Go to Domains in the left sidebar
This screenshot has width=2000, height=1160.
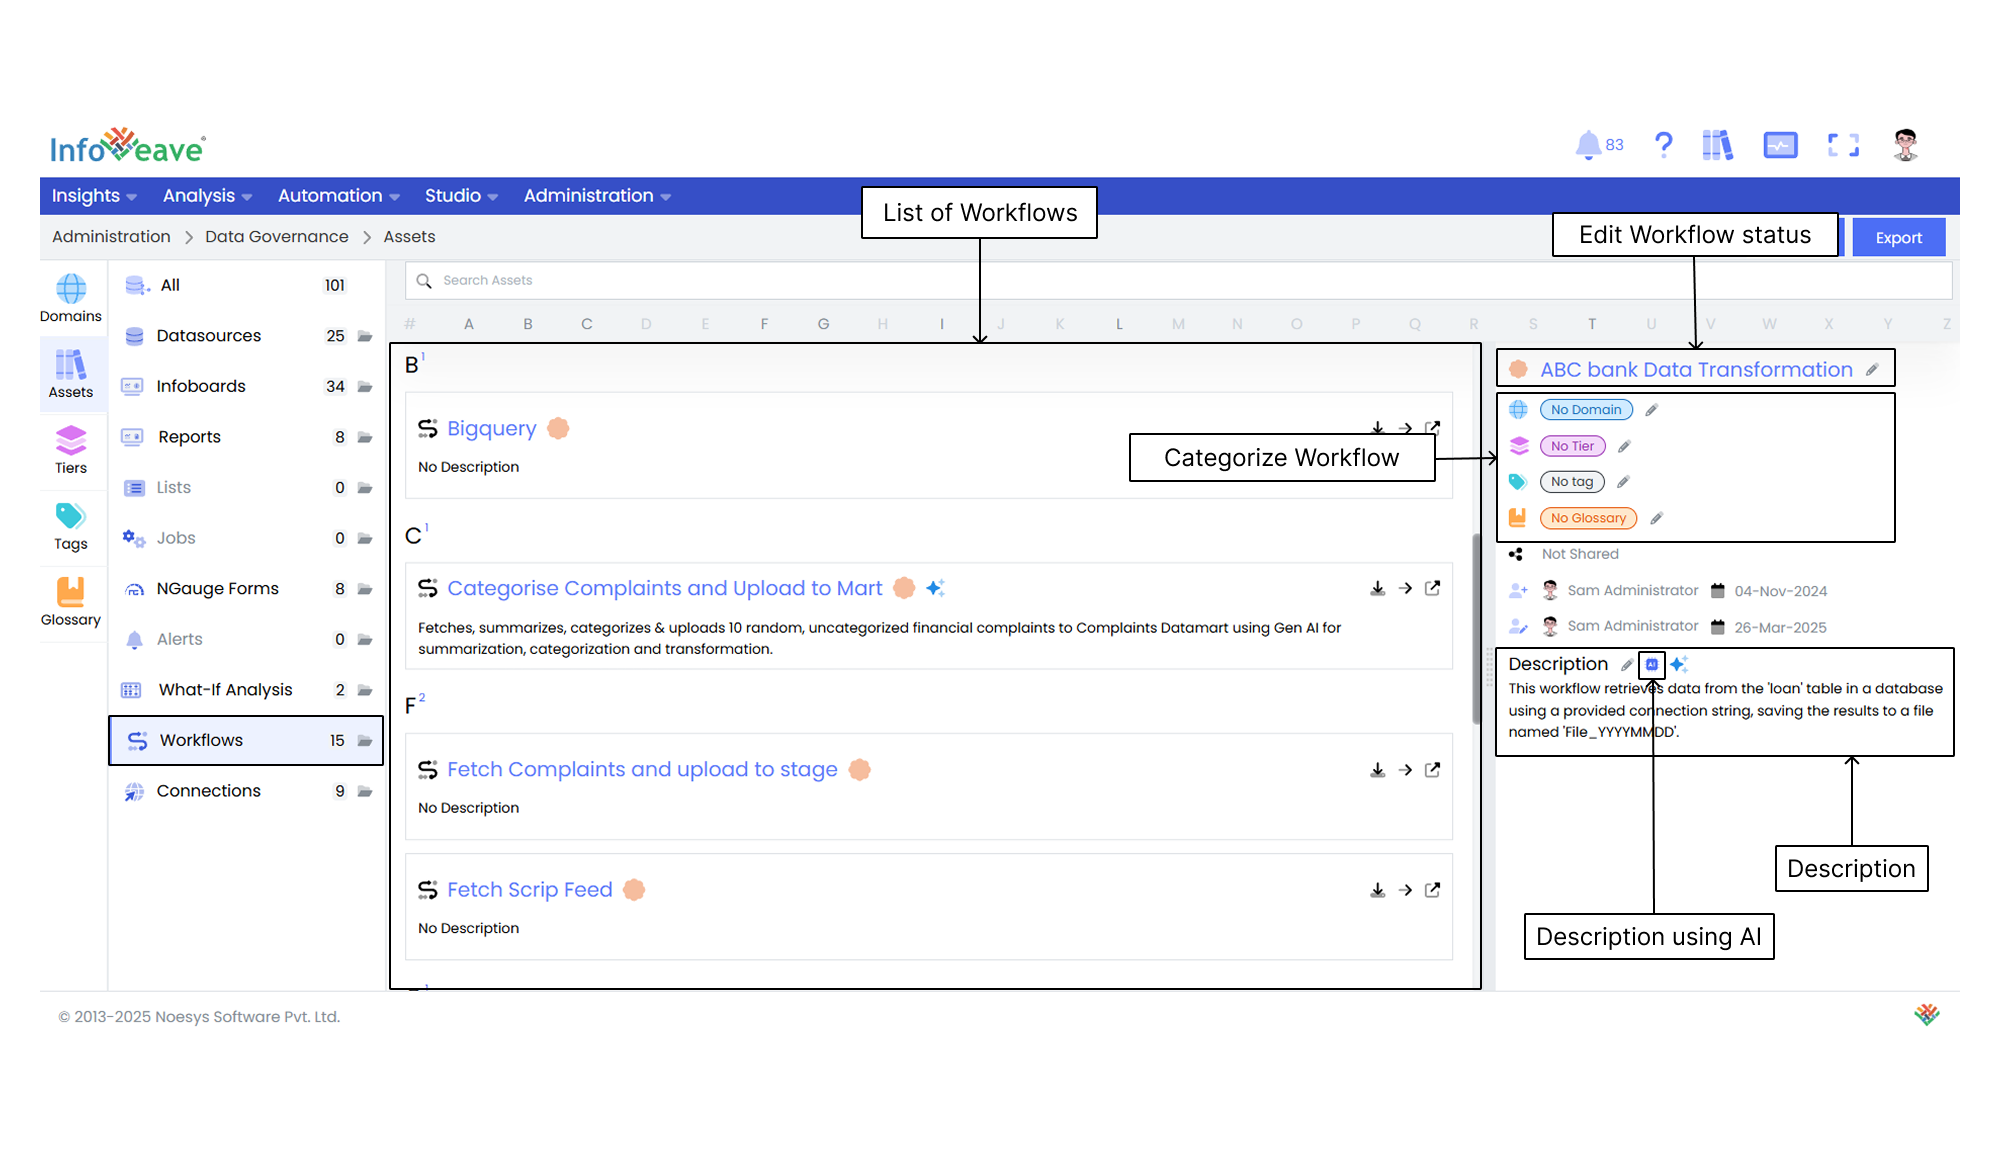pyautogui.click(x=71, y=298)
